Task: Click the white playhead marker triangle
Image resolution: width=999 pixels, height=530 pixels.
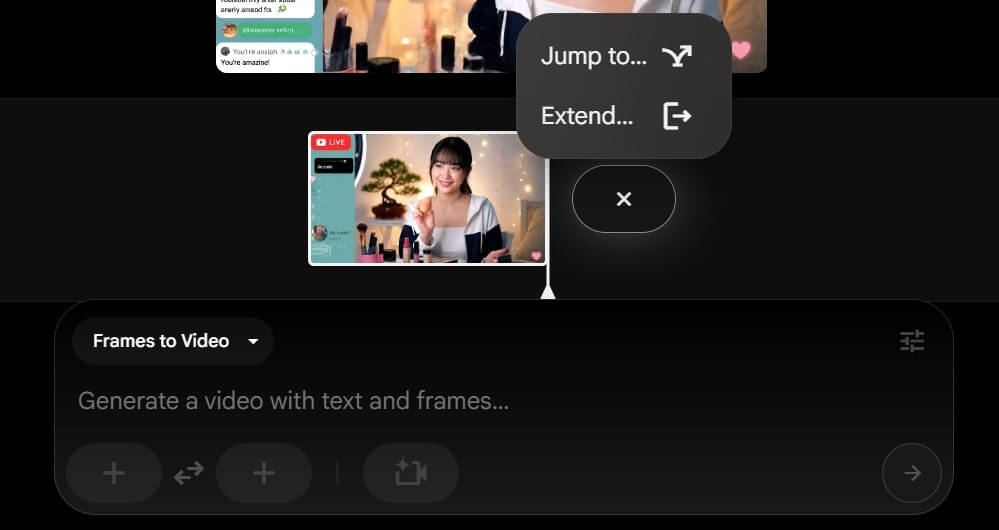Action: point(547,291)
